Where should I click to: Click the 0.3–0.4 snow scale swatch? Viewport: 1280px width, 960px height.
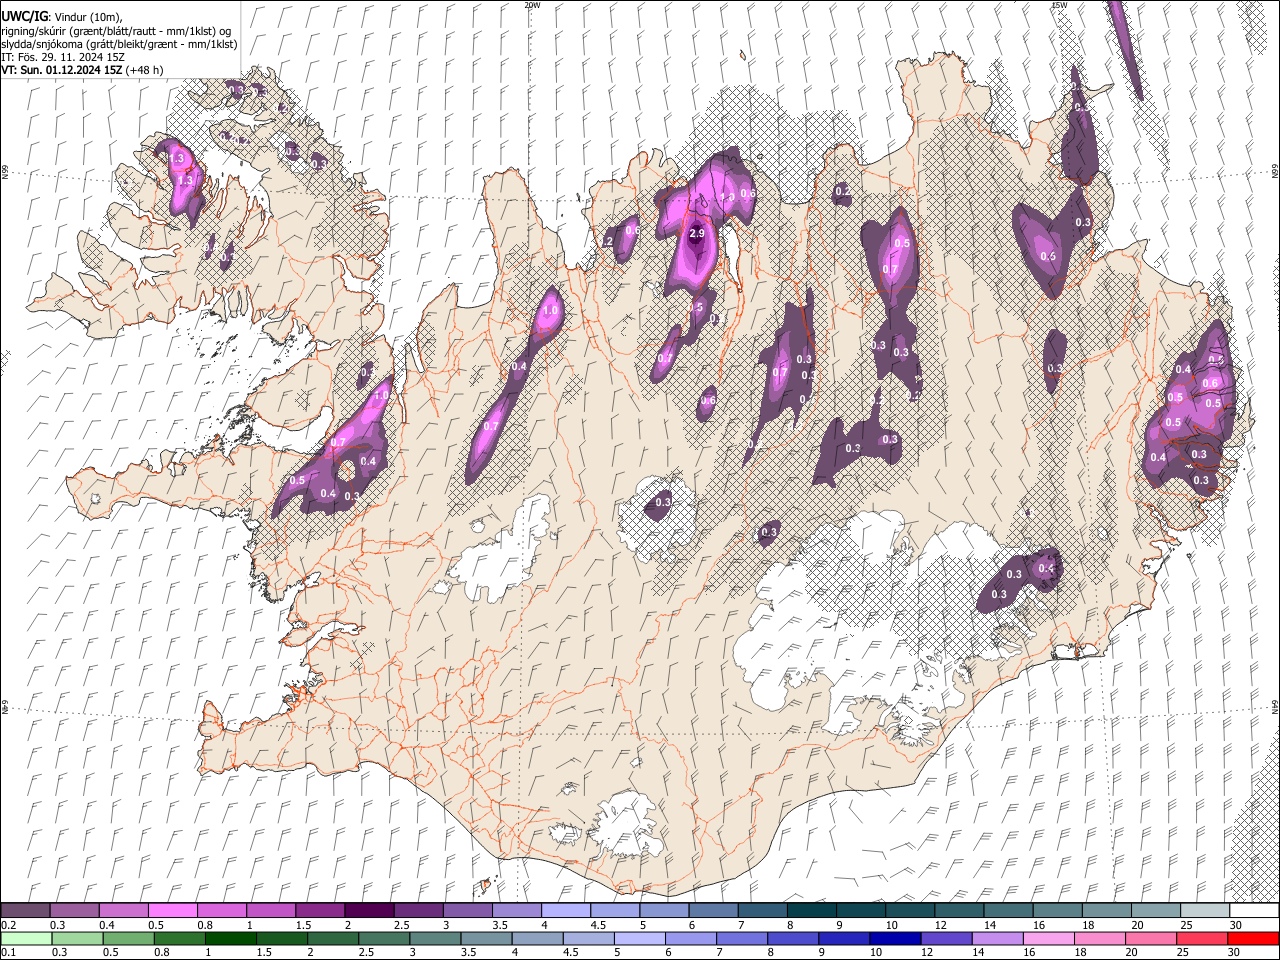click(x=75, y=911)
